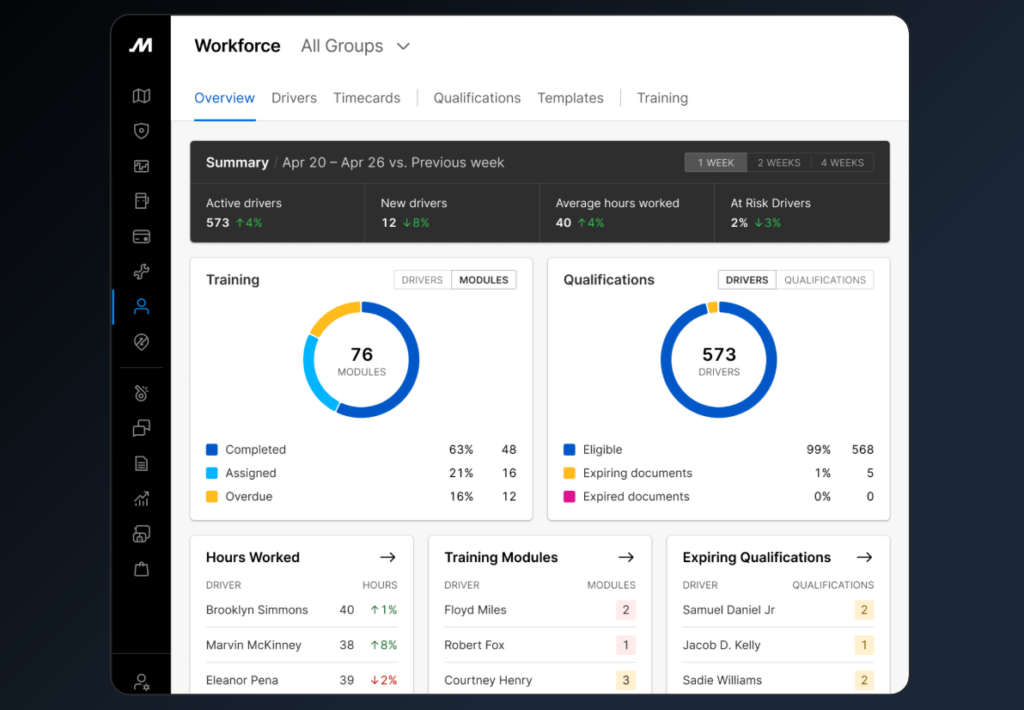Click the analytics chart icon in sidebar
The width and height of the screenshot is (1024, 710).
point(141,499)
